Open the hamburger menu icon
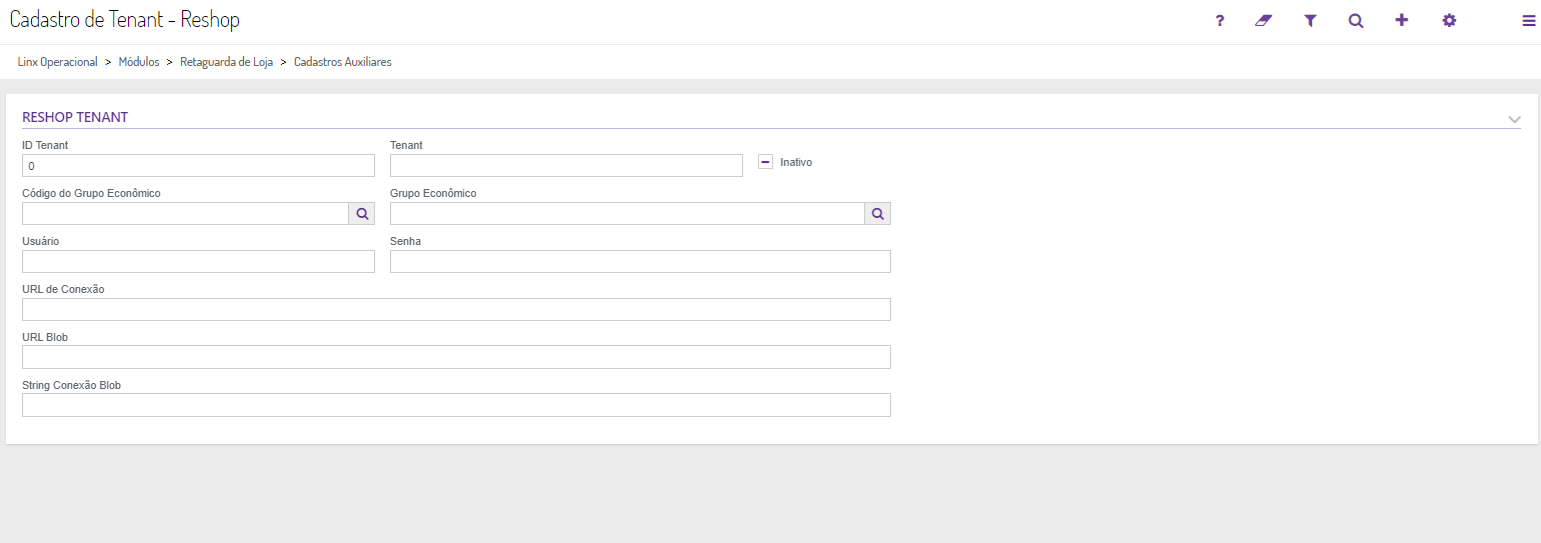 (x=1529, y=20)
